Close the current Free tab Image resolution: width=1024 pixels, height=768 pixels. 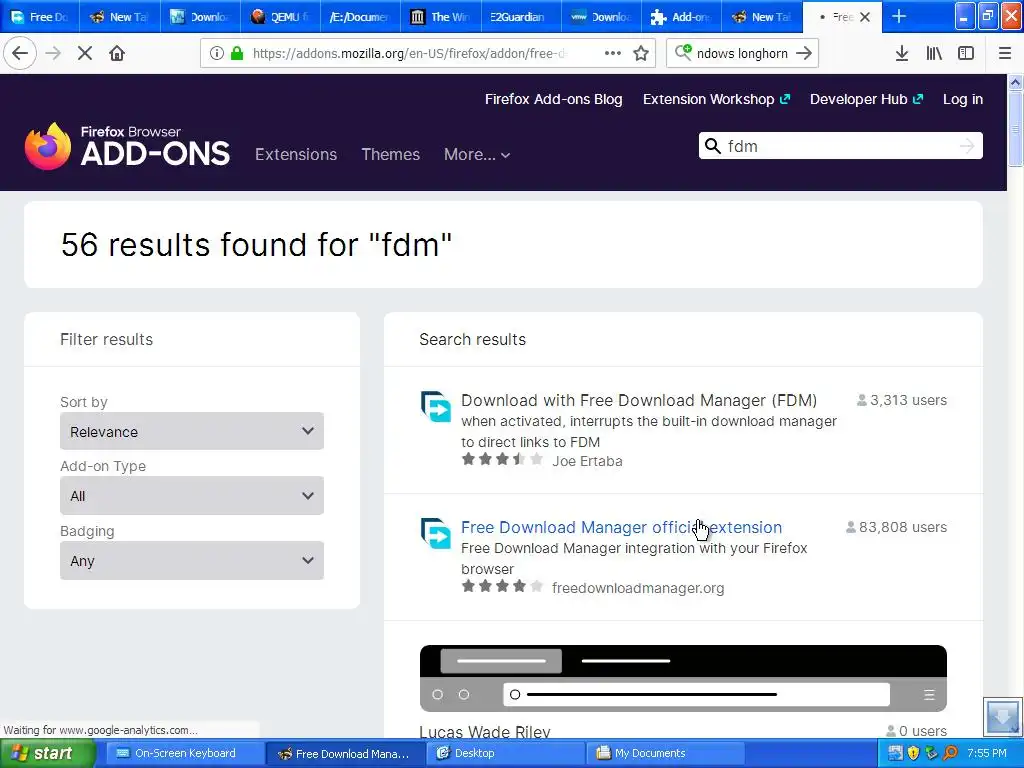pyautogui.click(x=865, y=17)
